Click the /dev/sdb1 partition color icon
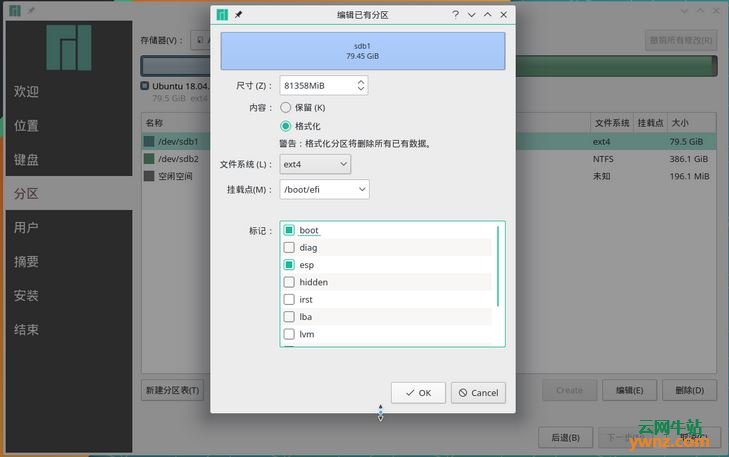Viewport: 729px width, 457px height. [149, 142]
